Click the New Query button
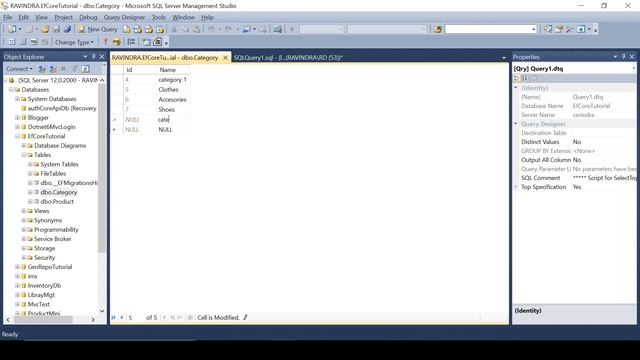Screen dimensions: 640x360 pos(98,29)
